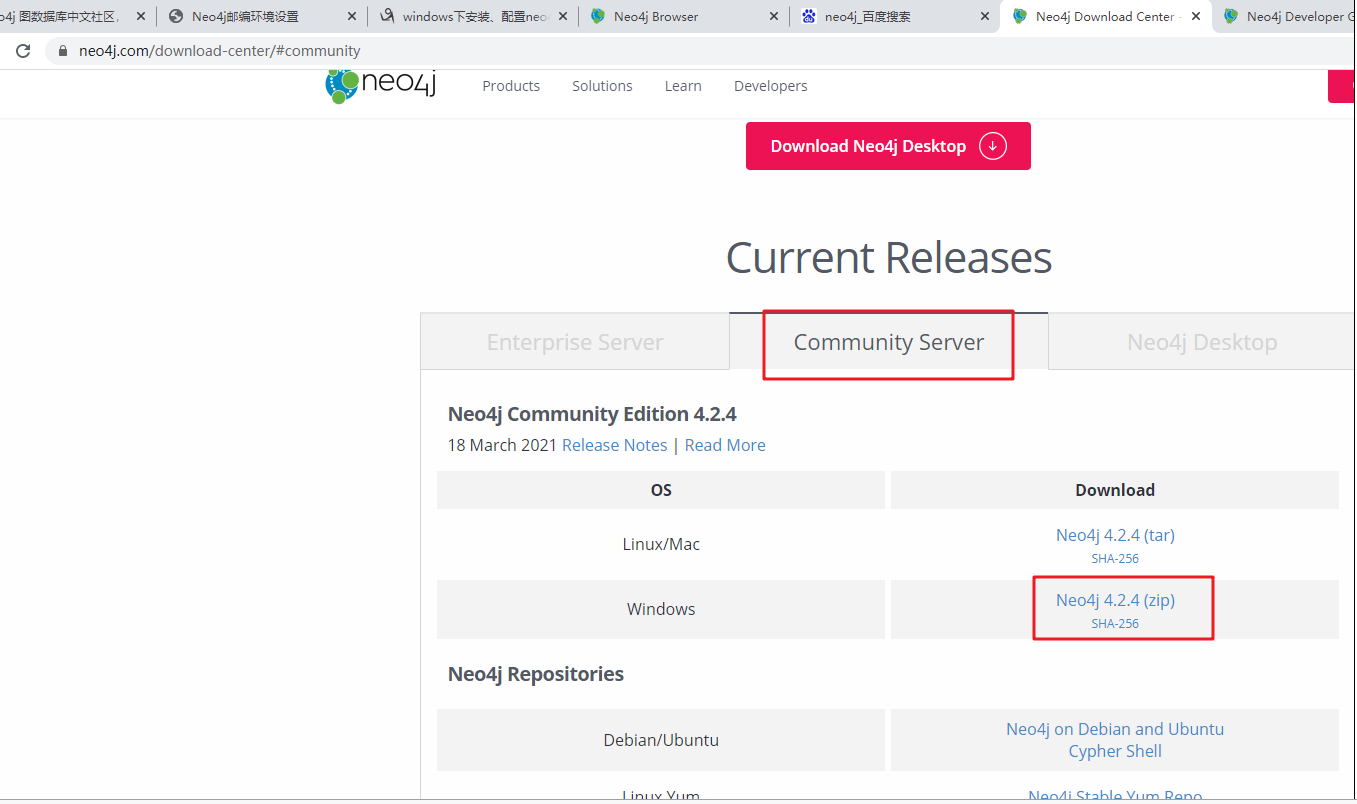The image size is (1357, 804).
Task: Select the Enterprise Server releases tab
Action: [575, 342]
